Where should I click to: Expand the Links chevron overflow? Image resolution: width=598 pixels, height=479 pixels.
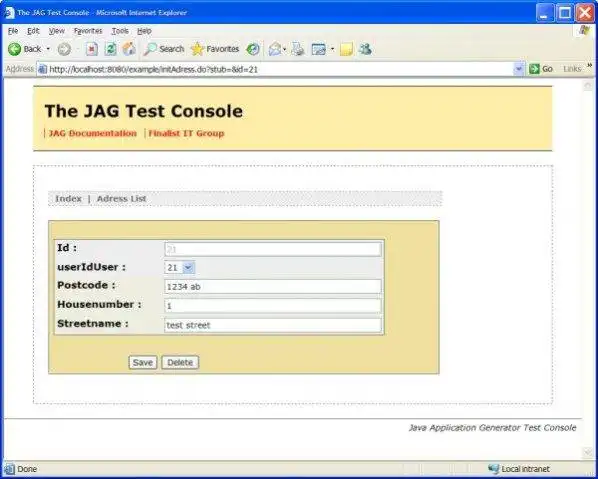coord(590,66)
